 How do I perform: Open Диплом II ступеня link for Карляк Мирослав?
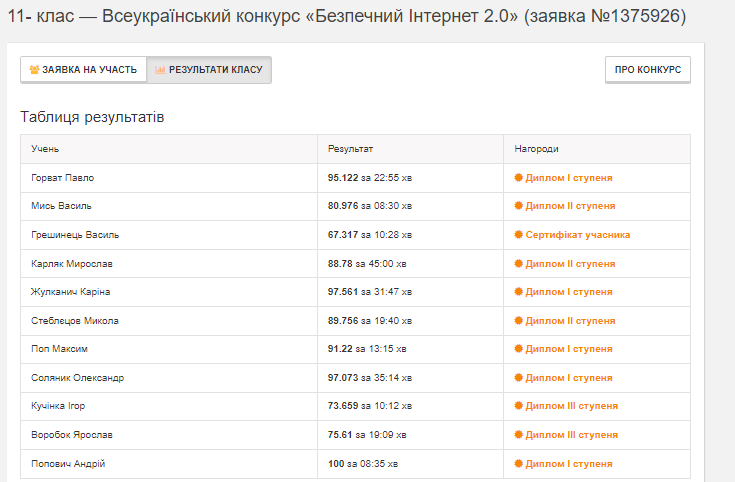570,264
